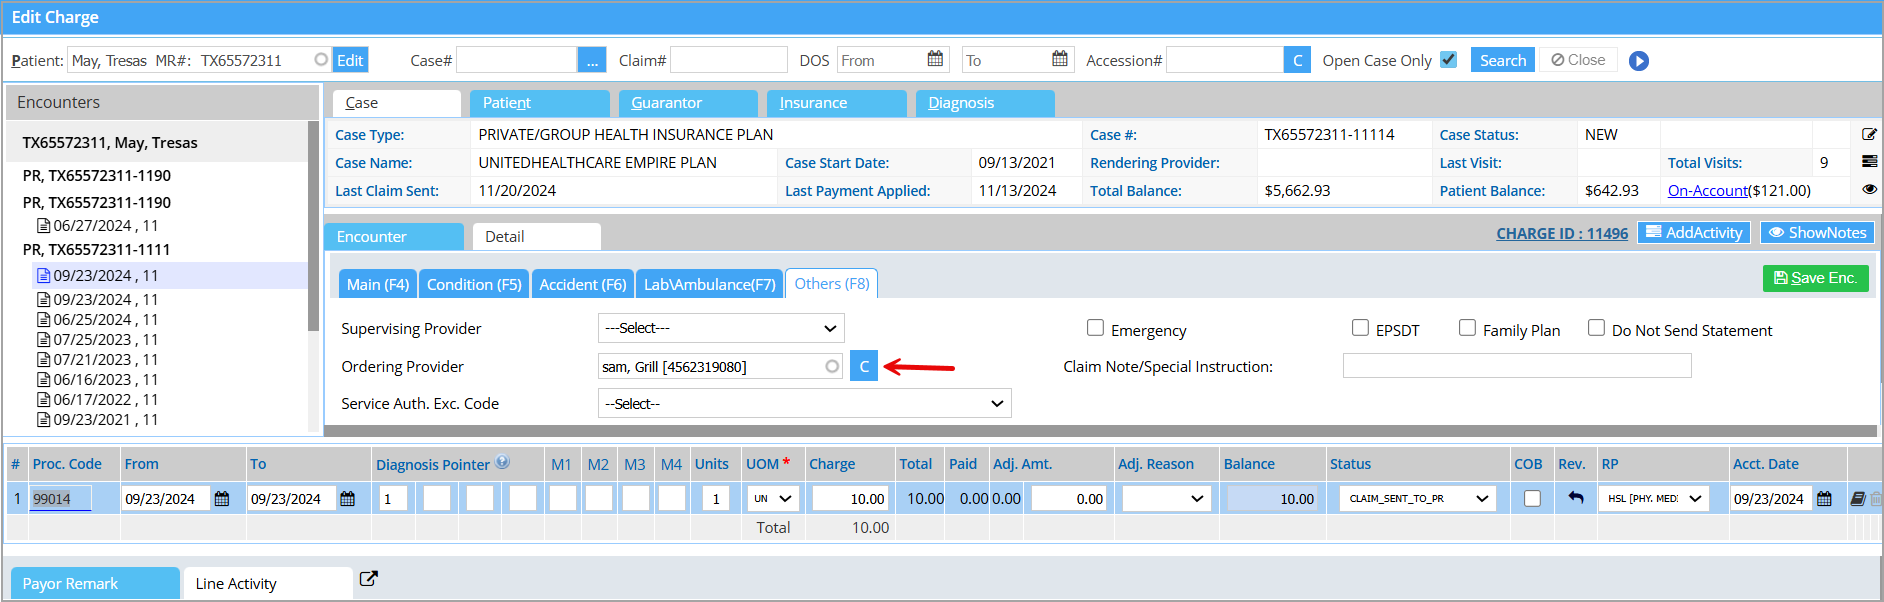This screenshot has height=602, width=1884.
Task: Click the Claim Note/Special Instruction field
Action: click(x=1516, y=367)
